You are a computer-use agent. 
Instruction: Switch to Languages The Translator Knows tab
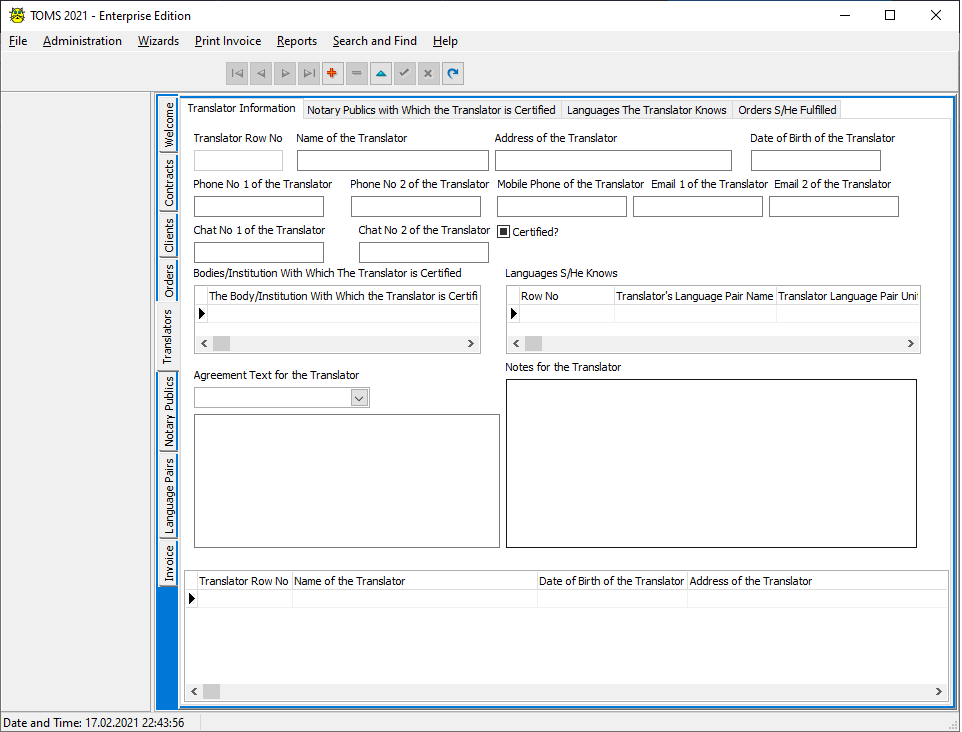(646, 110)
